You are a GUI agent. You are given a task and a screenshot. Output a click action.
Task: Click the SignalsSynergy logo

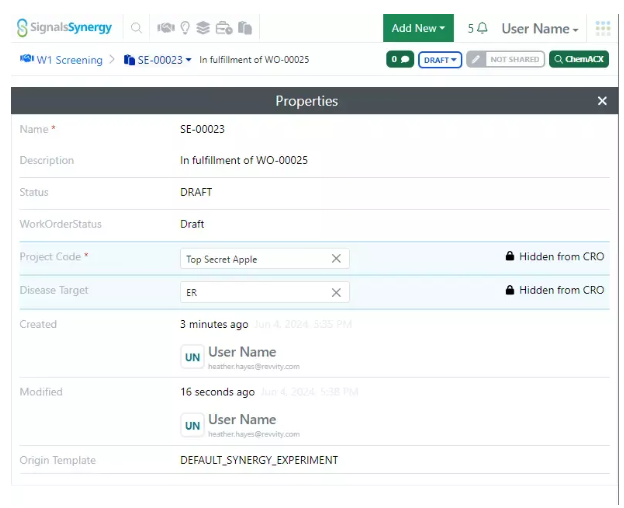[65, 28]
